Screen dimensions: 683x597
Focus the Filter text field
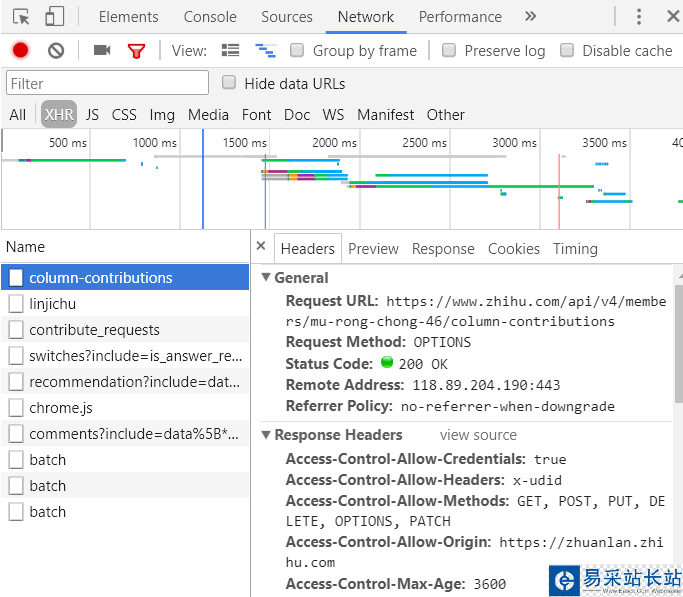(108, 83)
